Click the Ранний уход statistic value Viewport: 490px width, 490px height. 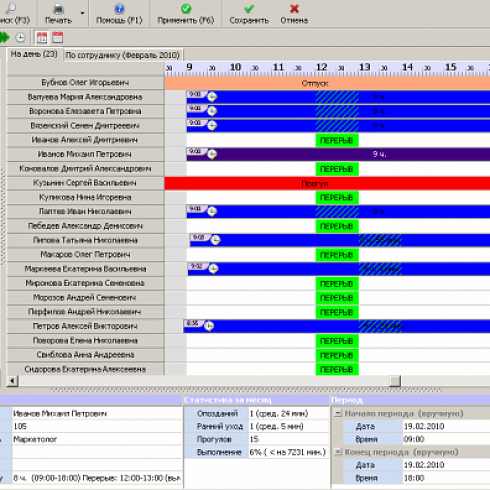click(289, 426)
